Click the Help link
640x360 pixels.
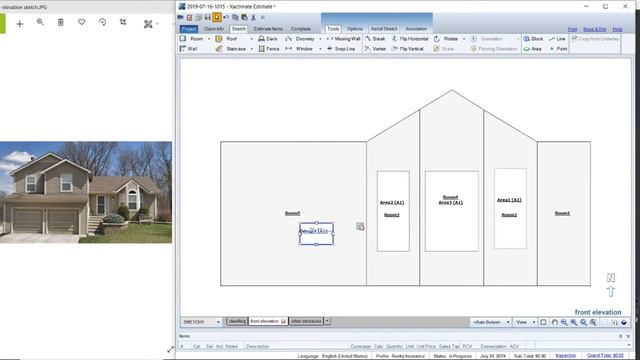tap(617, 29)
